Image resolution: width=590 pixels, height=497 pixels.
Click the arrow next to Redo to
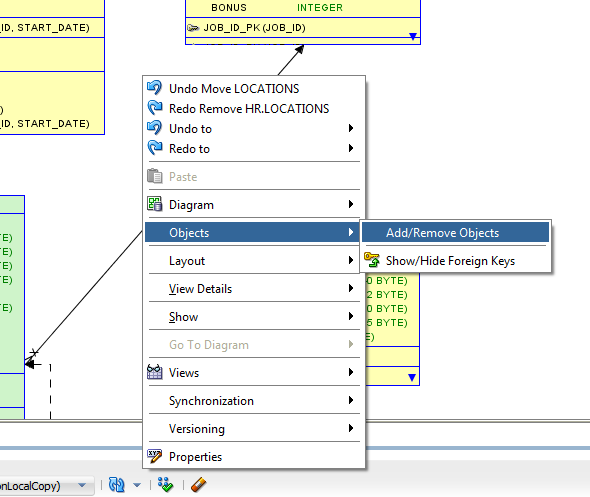tap(351, 148)
